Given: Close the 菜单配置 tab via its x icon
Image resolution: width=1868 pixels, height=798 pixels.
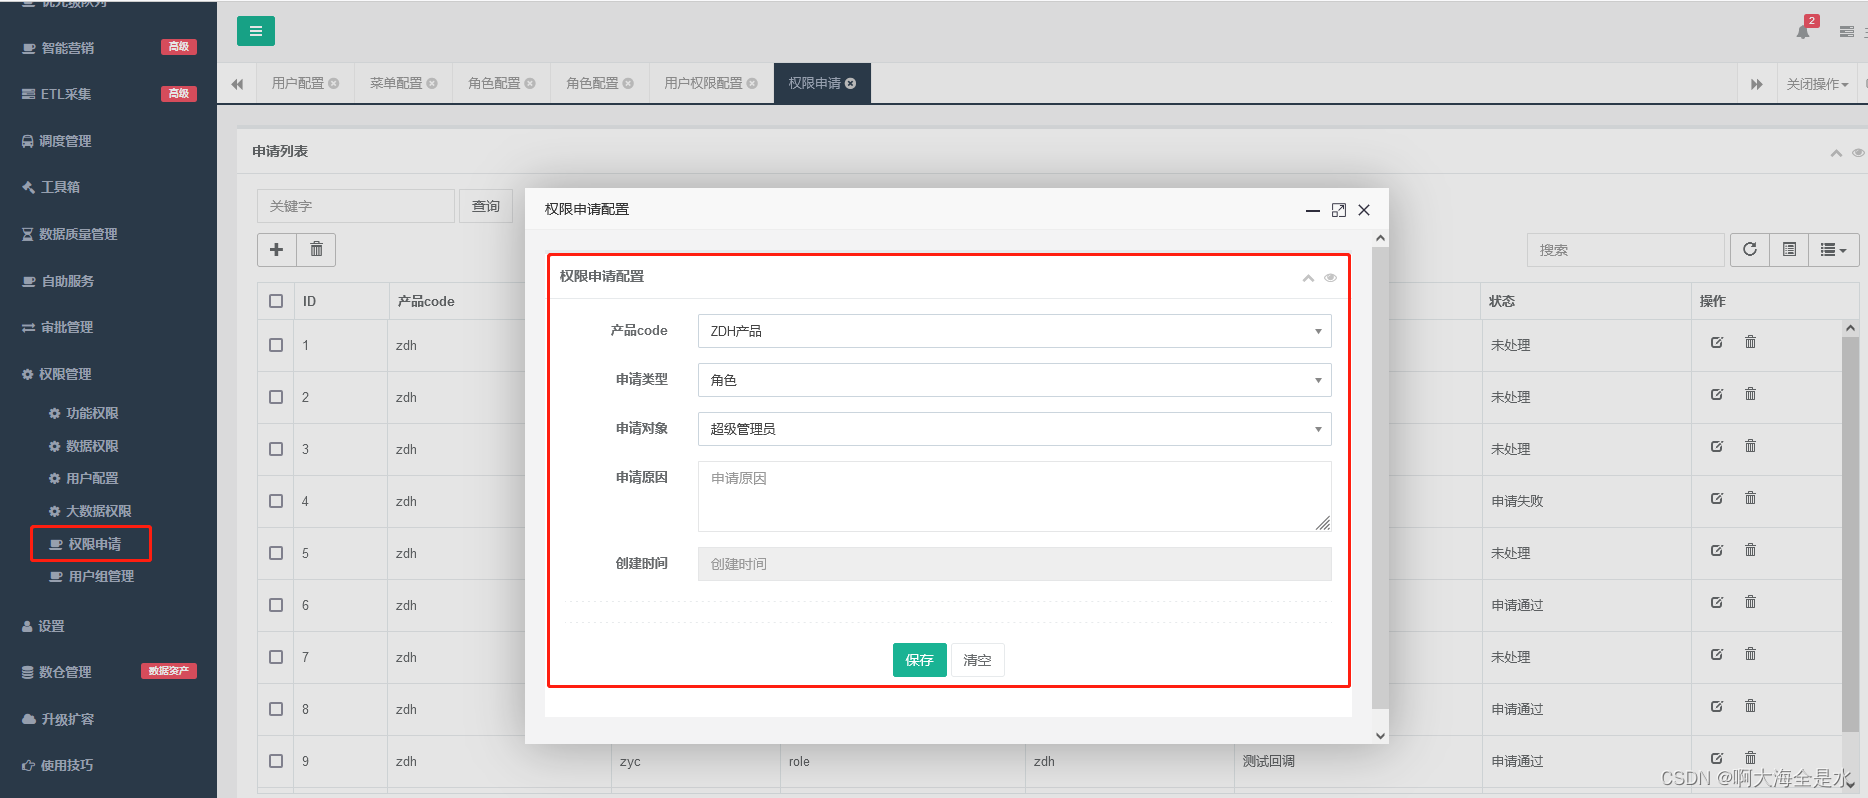Looking at the screenshot, I should [432, 83].
